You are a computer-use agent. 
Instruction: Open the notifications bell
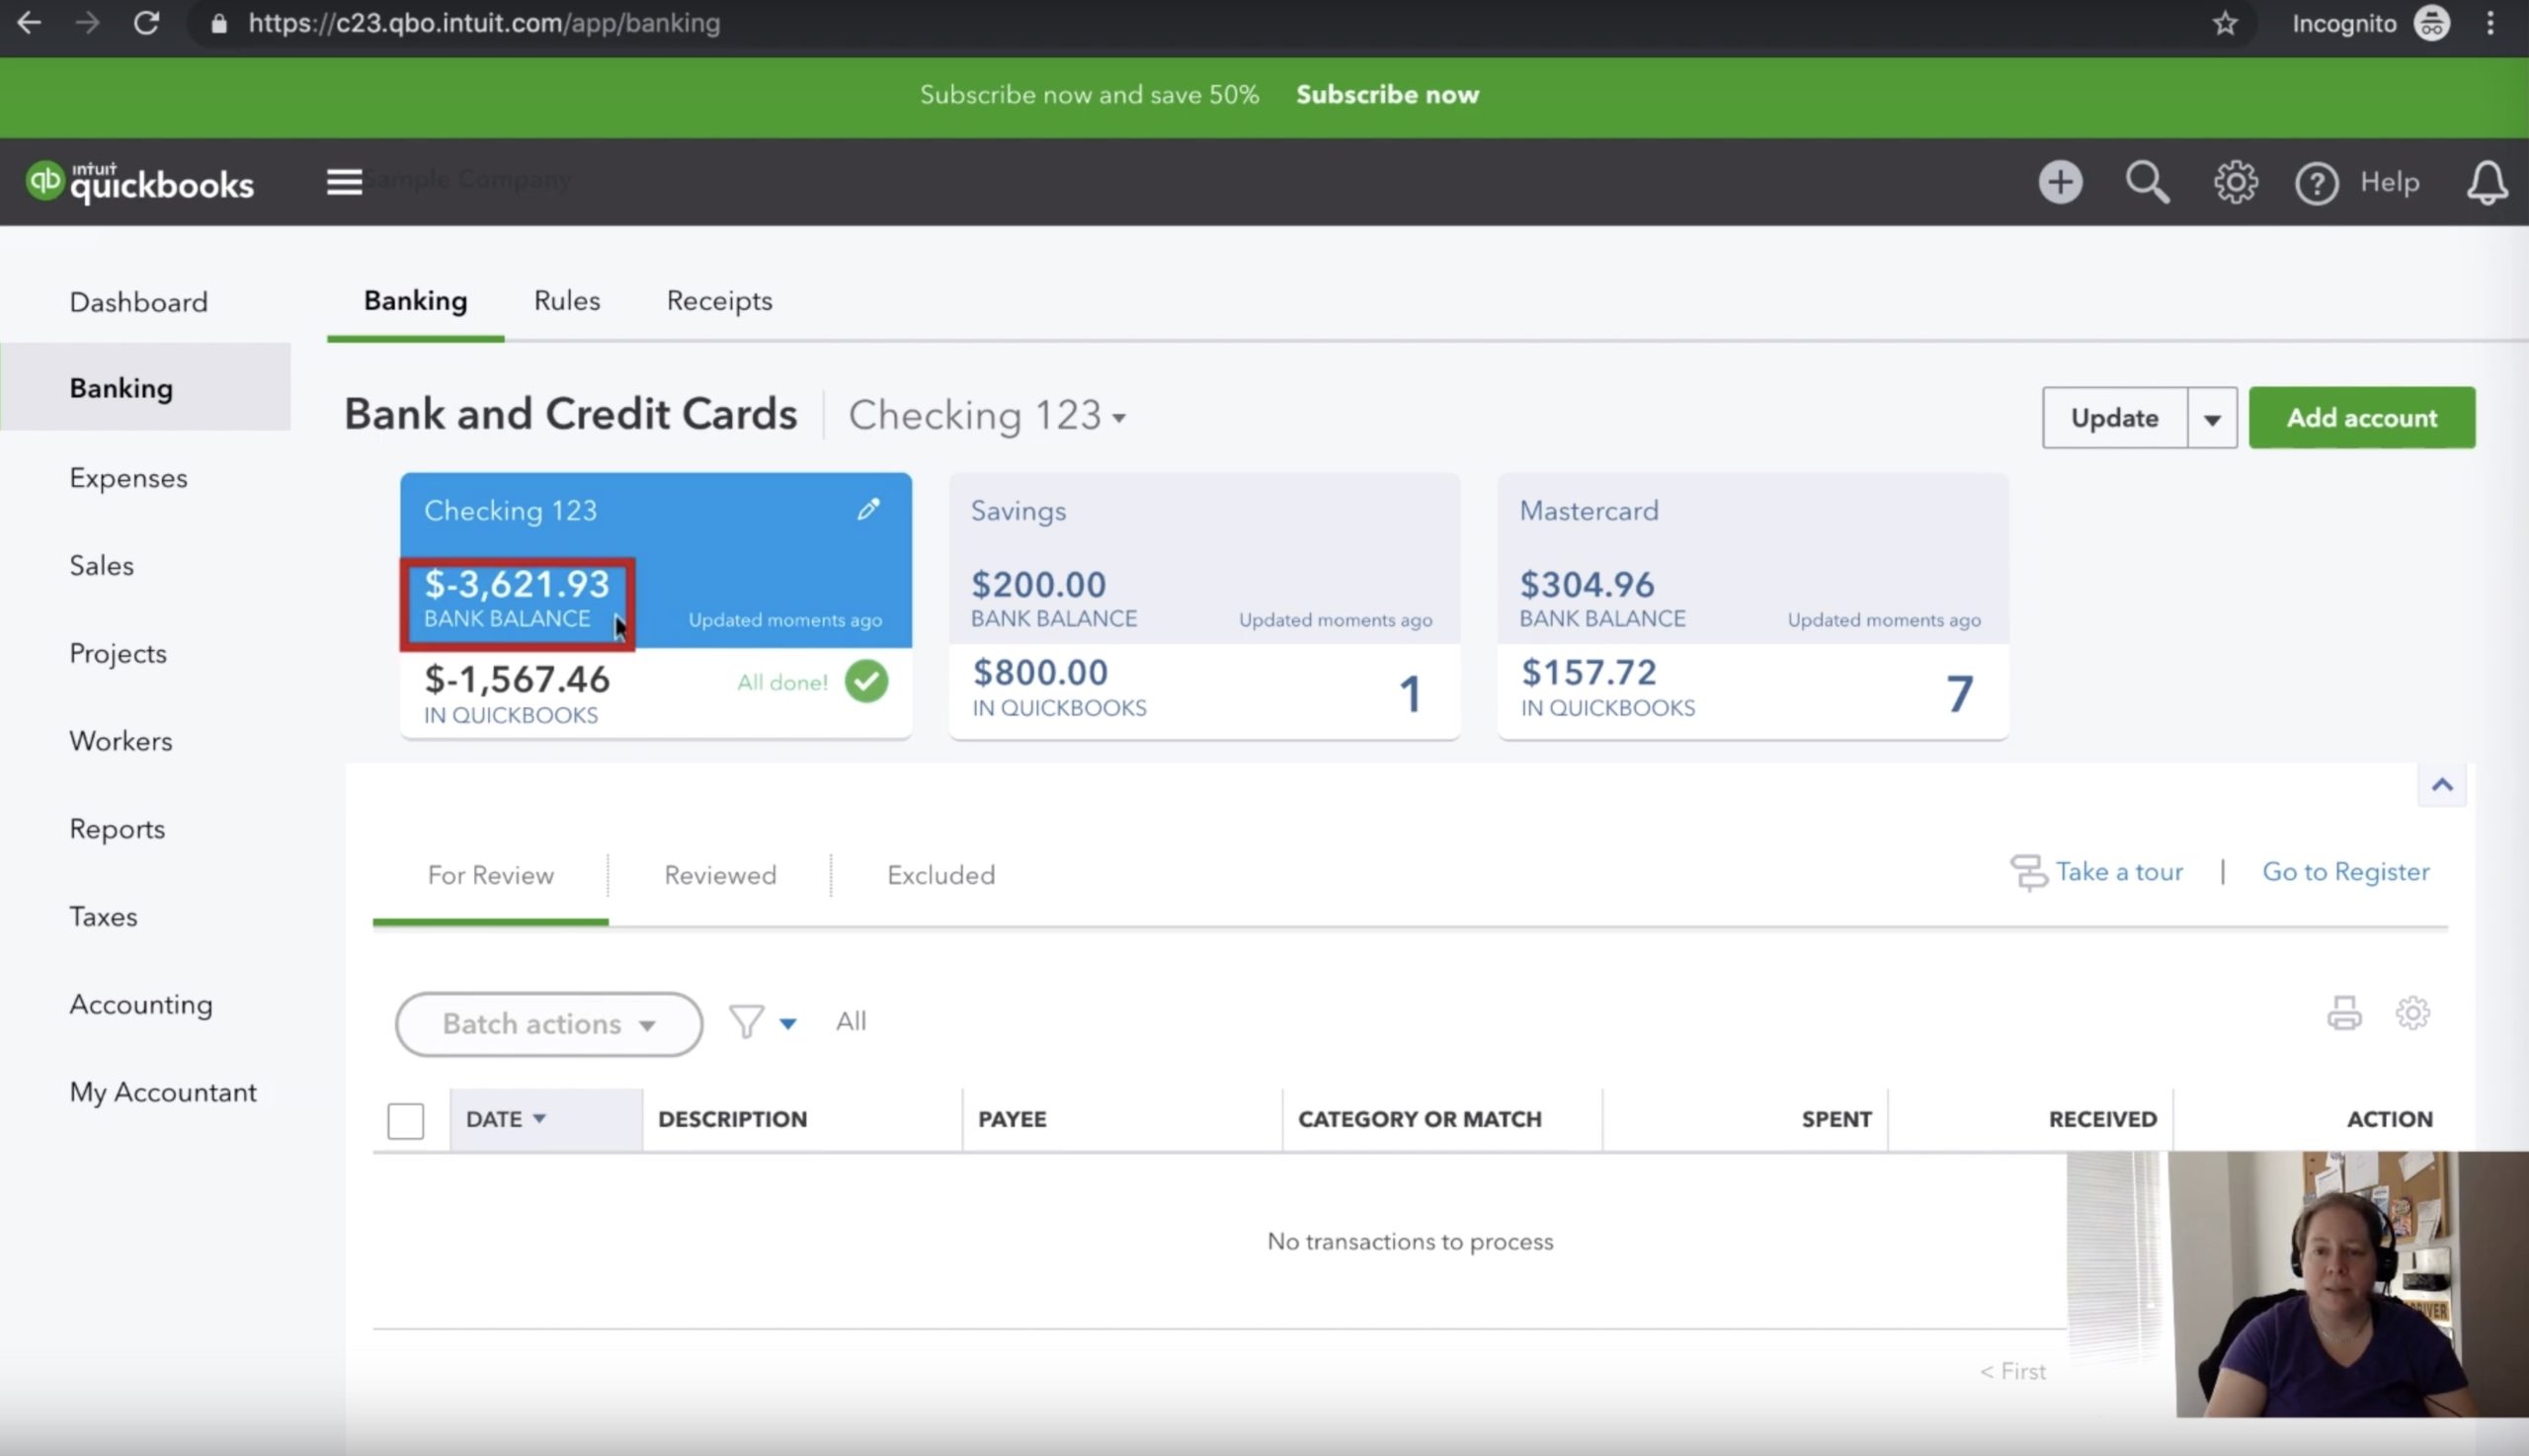2487,182
